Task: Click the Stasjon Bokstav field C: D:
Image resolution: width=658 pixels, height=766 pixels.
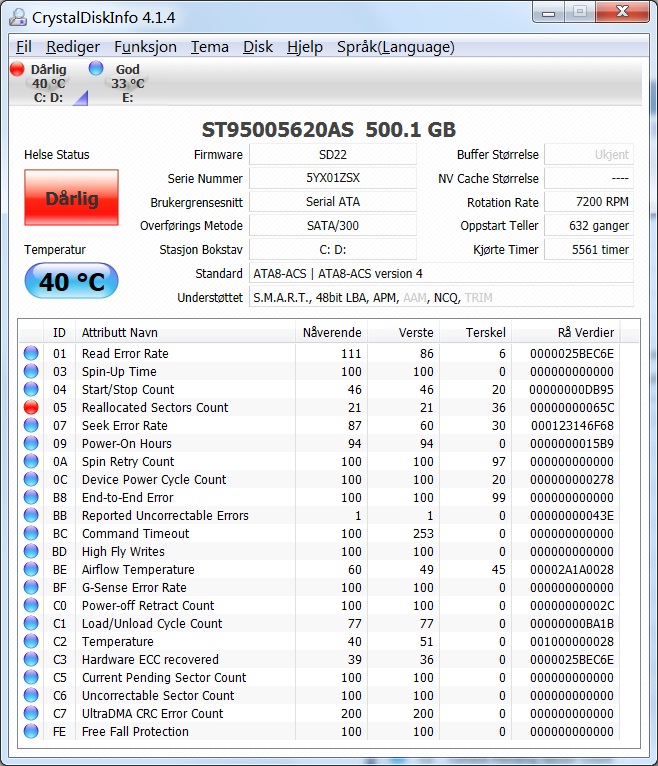Action: pos(333,249)
